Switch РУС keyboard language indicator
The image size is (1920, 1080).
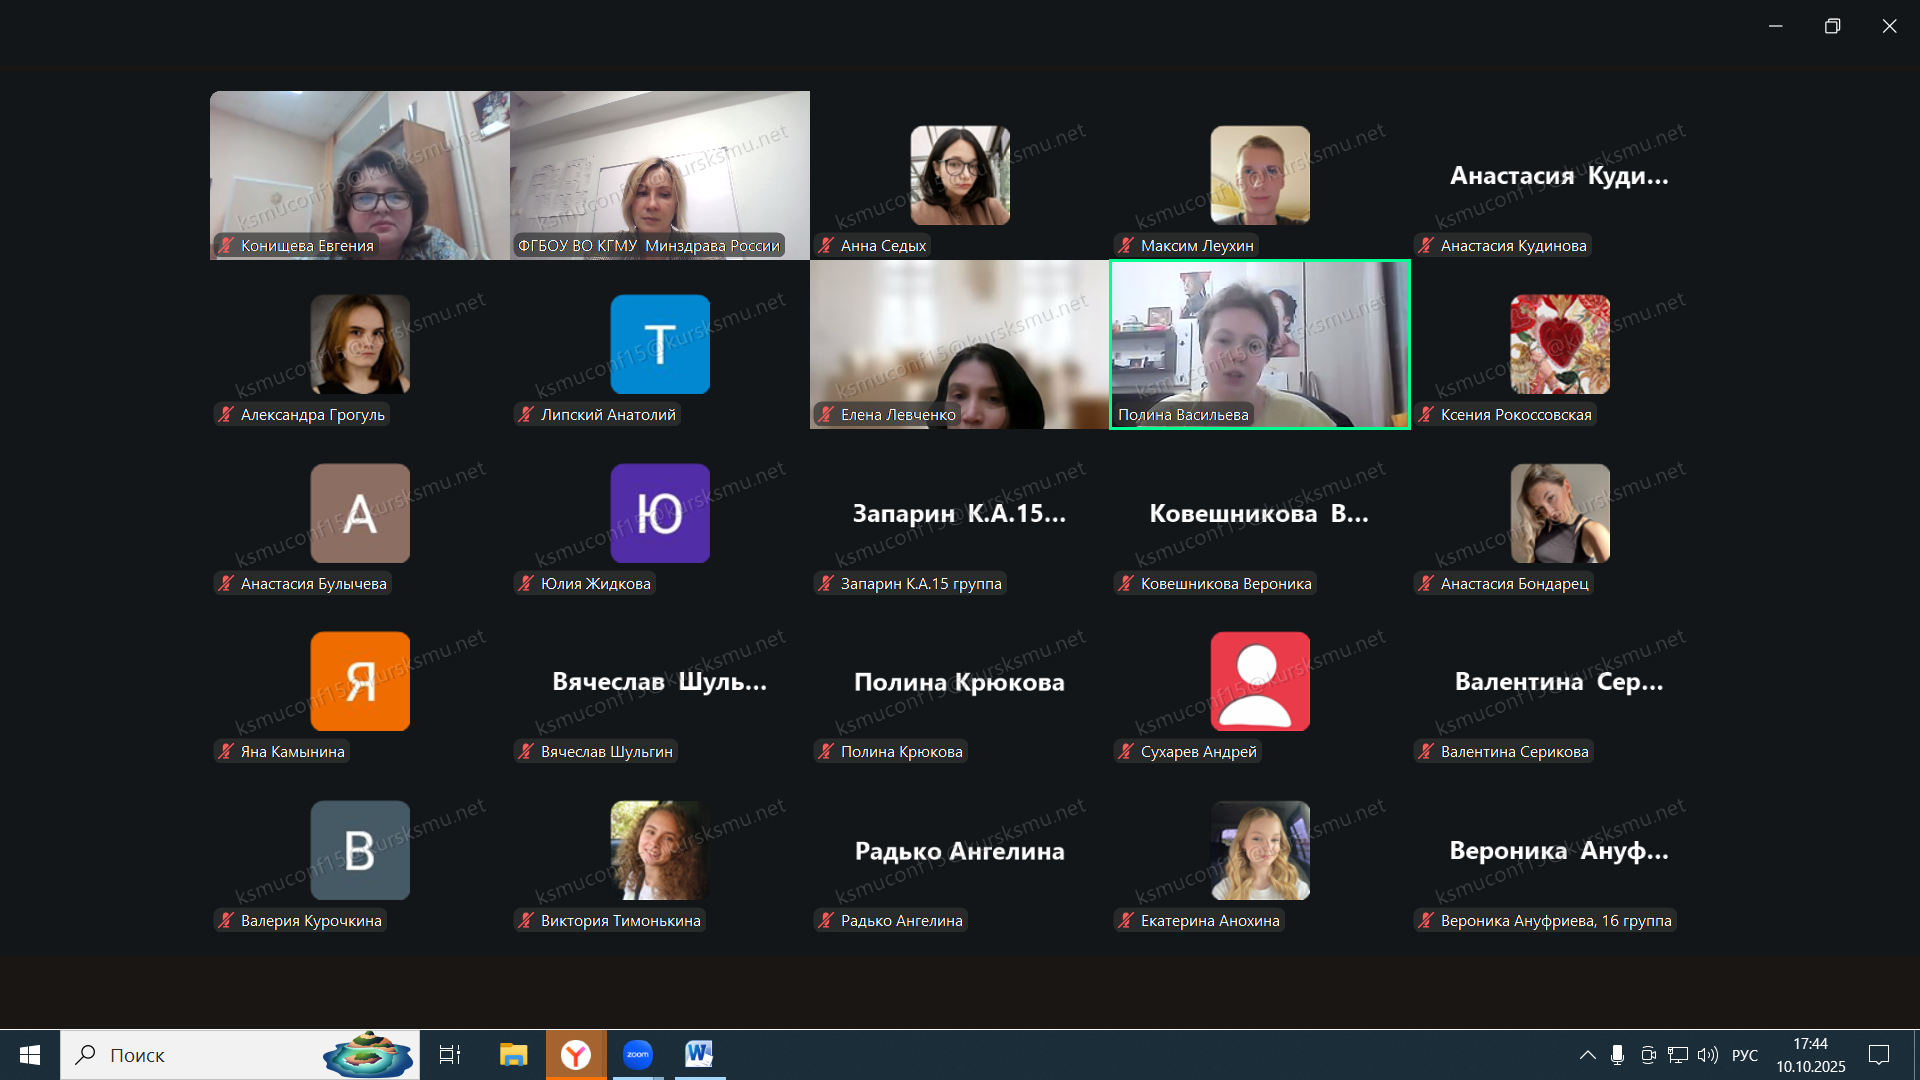click(1745, 1054)
